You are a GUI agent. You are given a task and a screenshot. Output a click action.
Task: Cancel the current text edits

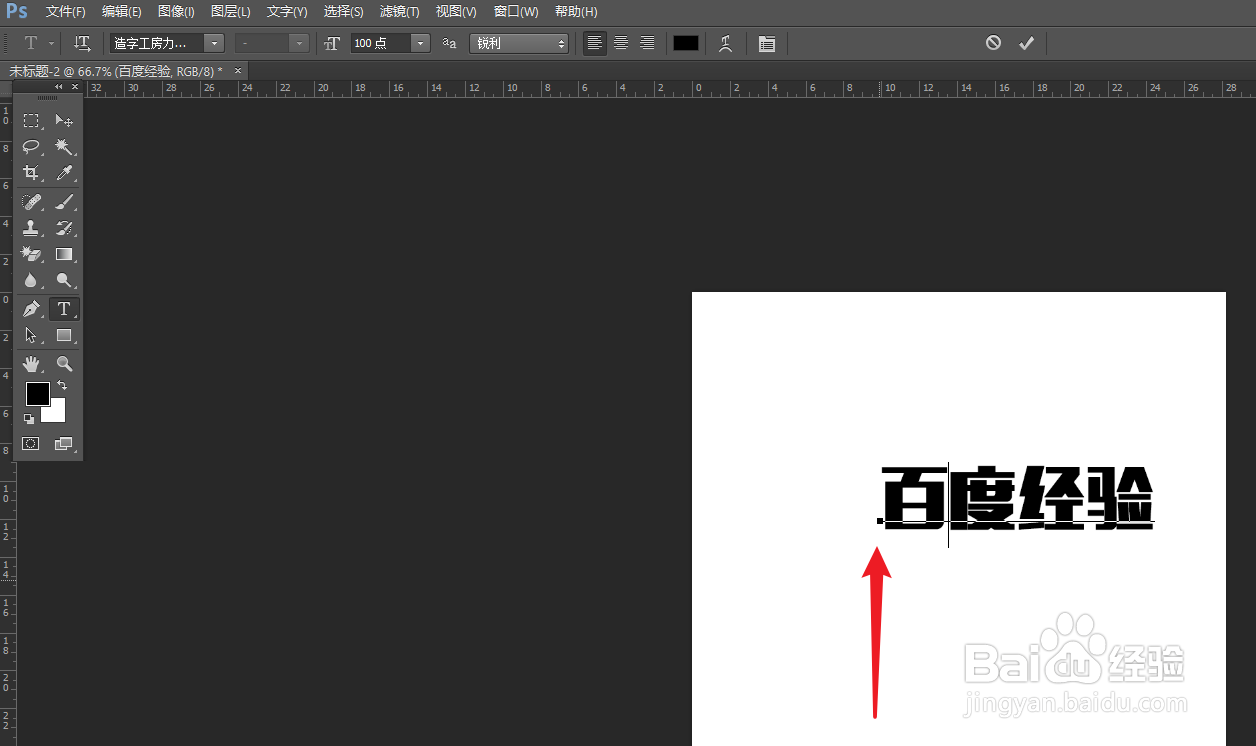[x=993, y=43]
